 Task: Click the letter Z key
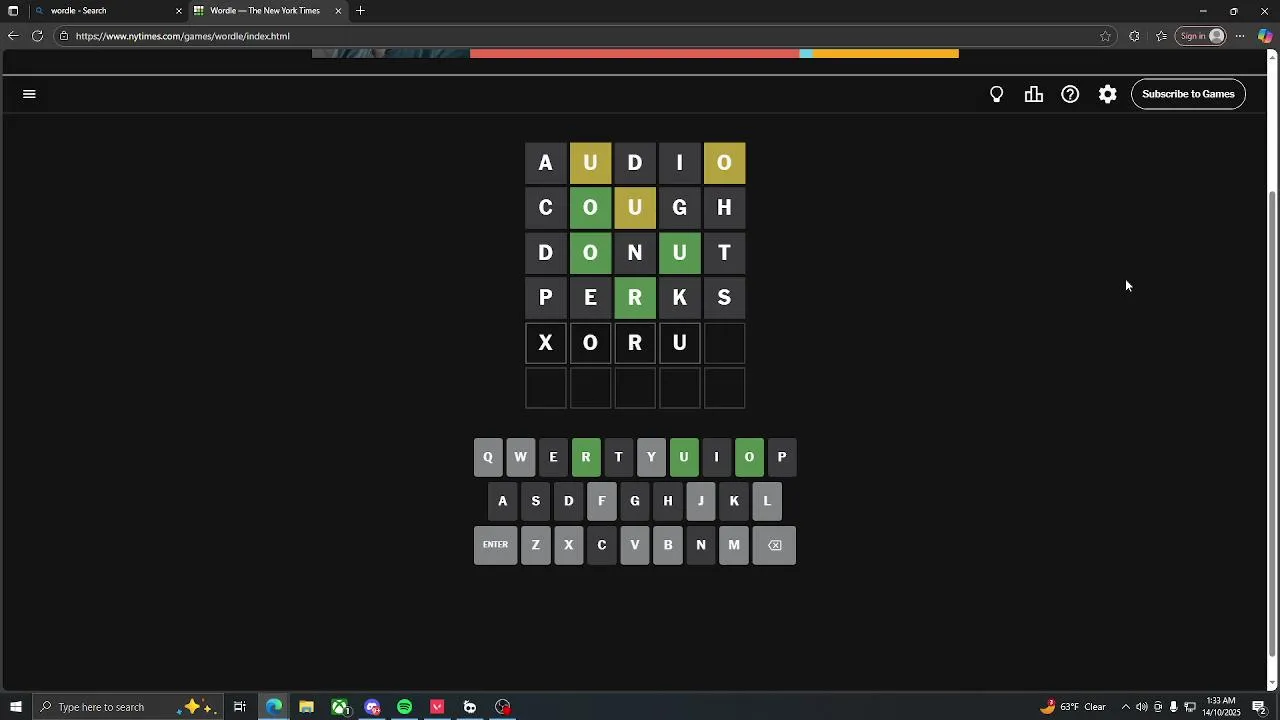(x=536, y=545)
